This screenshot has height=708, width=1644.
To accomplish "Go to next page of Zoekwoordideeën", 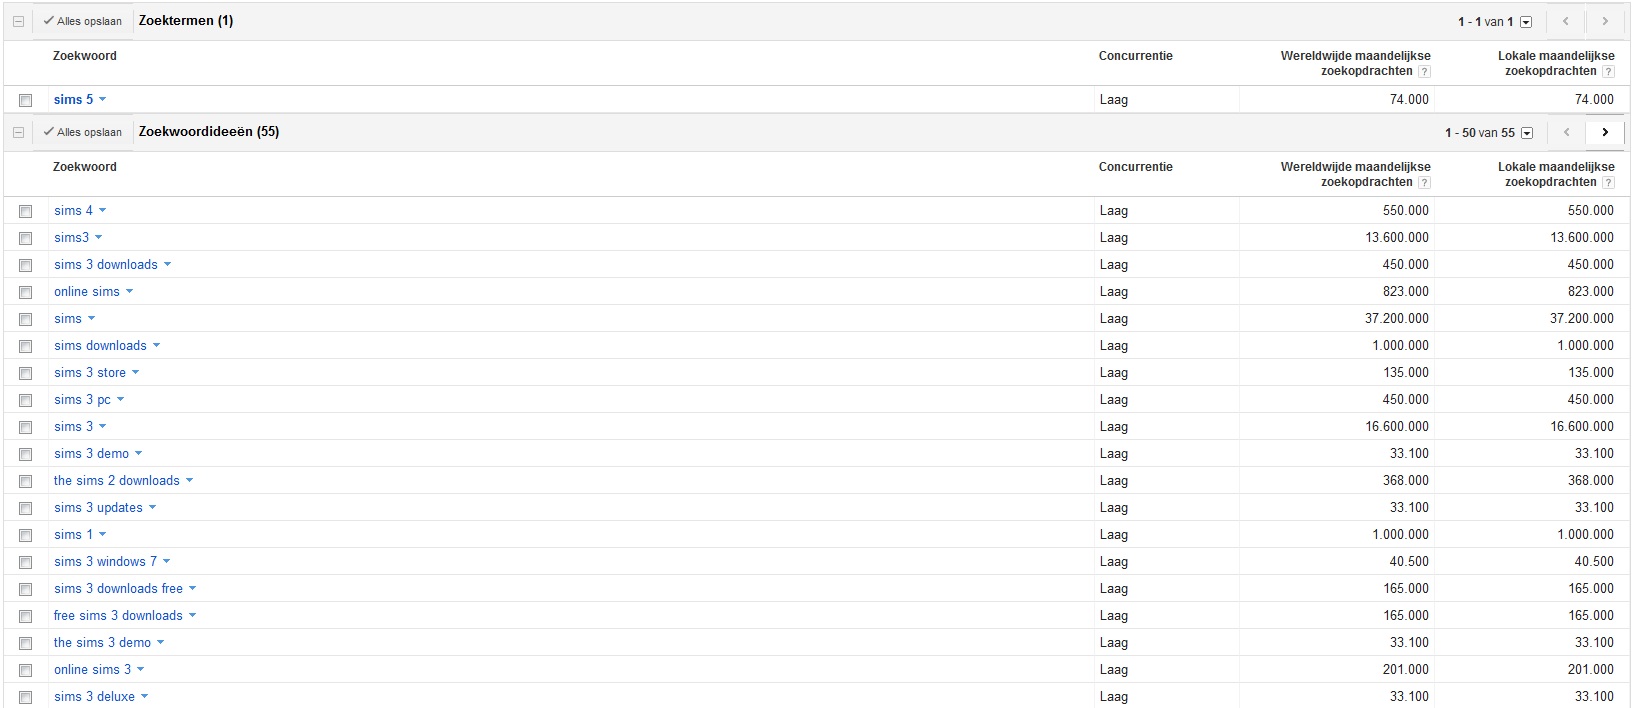I will pos(1605,132).
